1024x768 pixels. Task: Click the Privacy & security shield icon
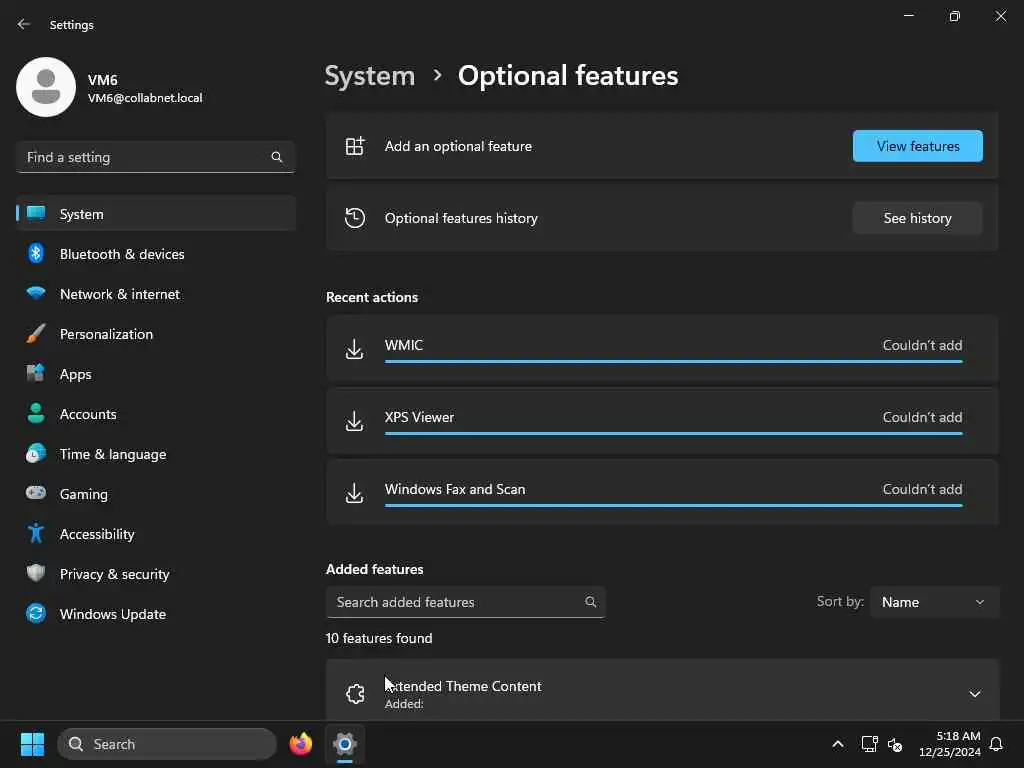[36, 574]
